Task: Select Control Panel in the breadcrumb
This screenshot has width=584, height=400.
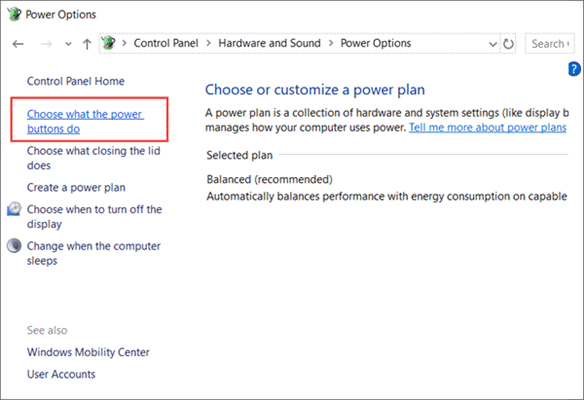Action: coord(166,43)
